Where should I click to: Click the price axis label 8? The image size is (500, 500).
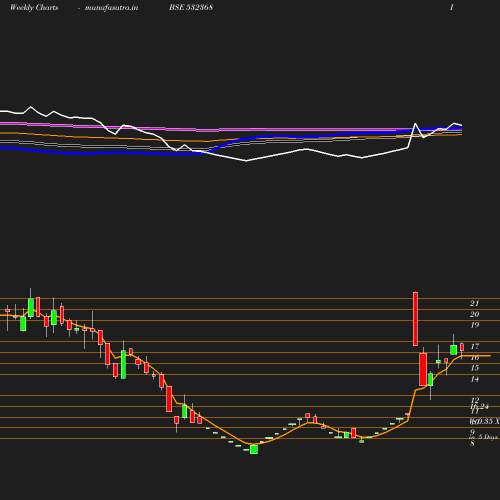tap(472, 443)
